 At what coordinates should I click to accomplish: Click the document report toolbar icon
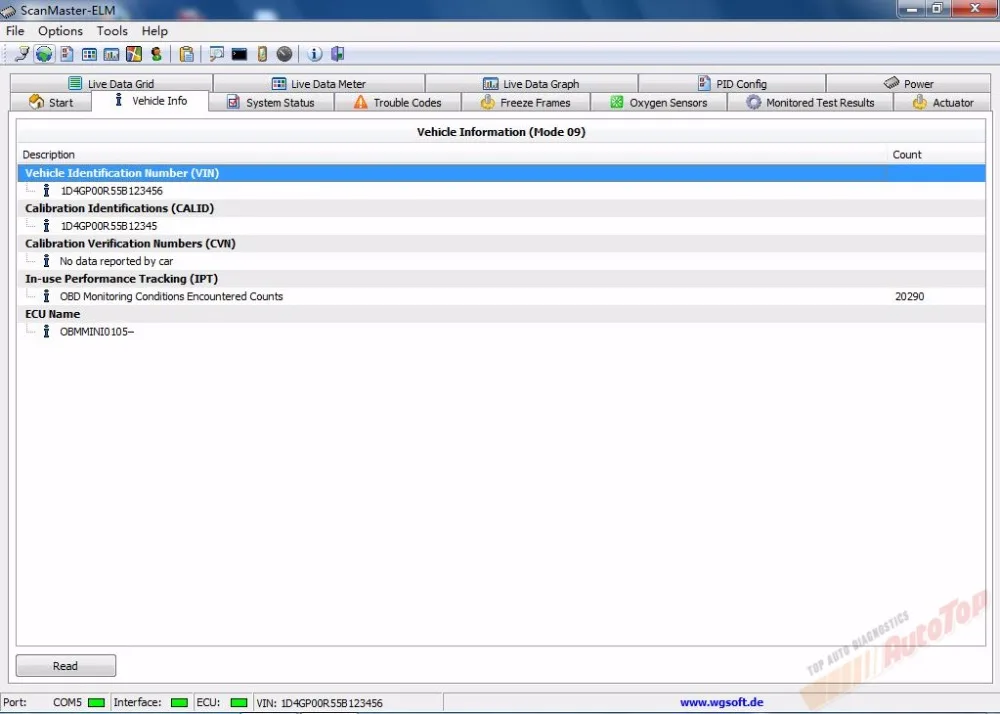pyautogui.click(x=66, y=54)
